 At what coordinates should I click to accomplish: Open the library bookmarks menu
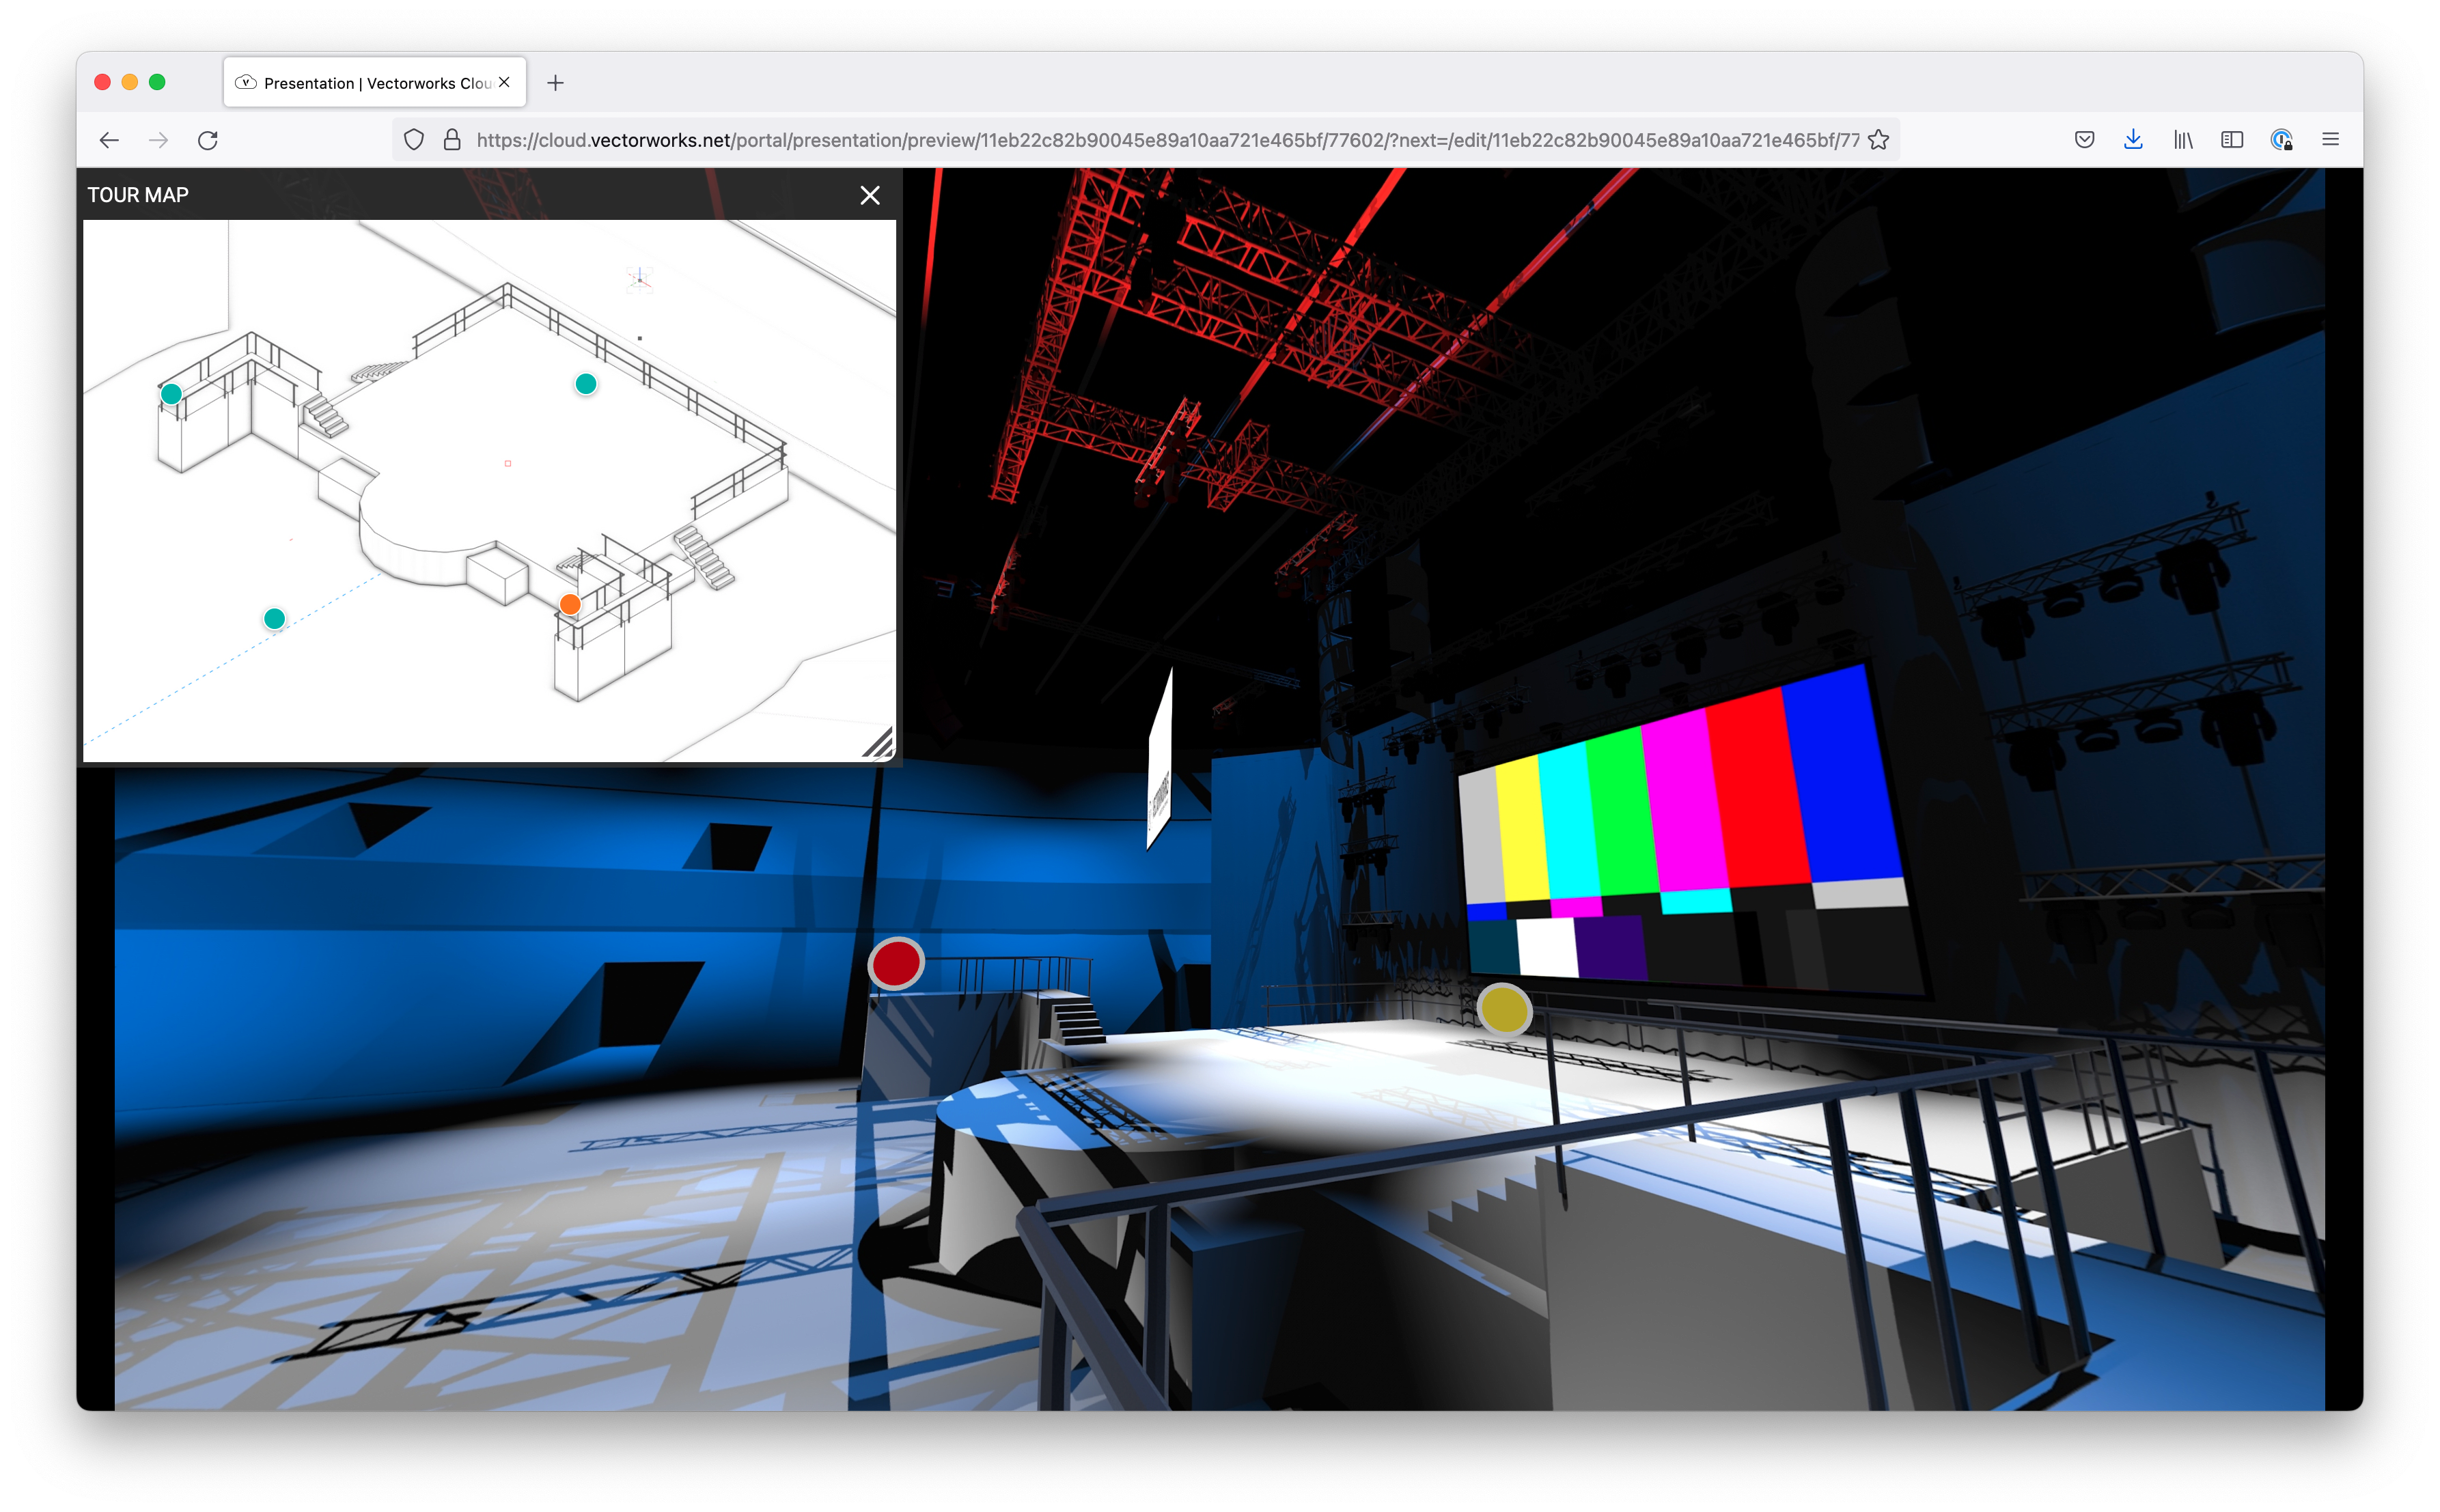[x=2183, y=140]
